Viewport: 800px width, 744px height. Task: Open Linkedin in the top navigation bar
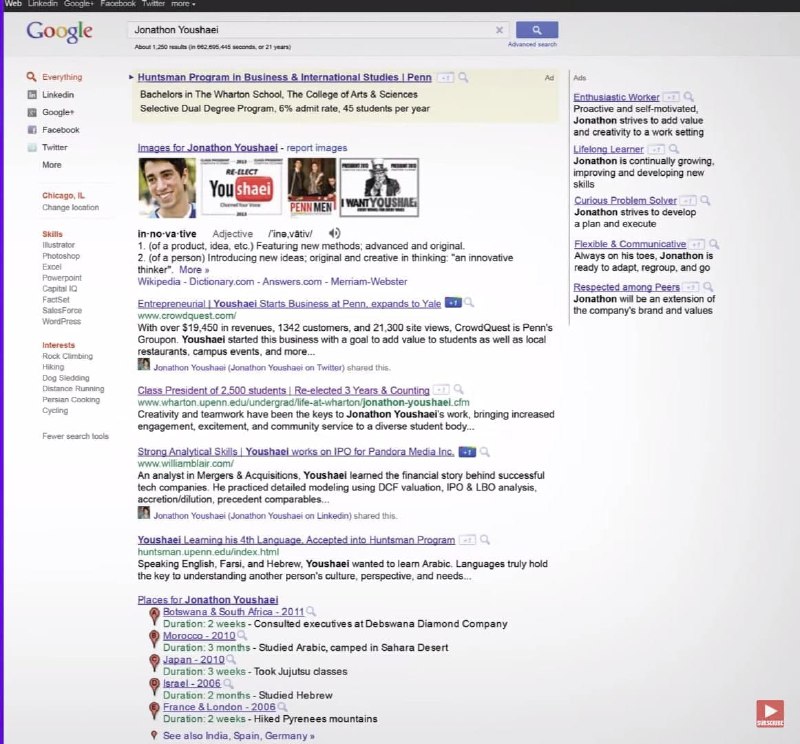(x=42, y=4)
